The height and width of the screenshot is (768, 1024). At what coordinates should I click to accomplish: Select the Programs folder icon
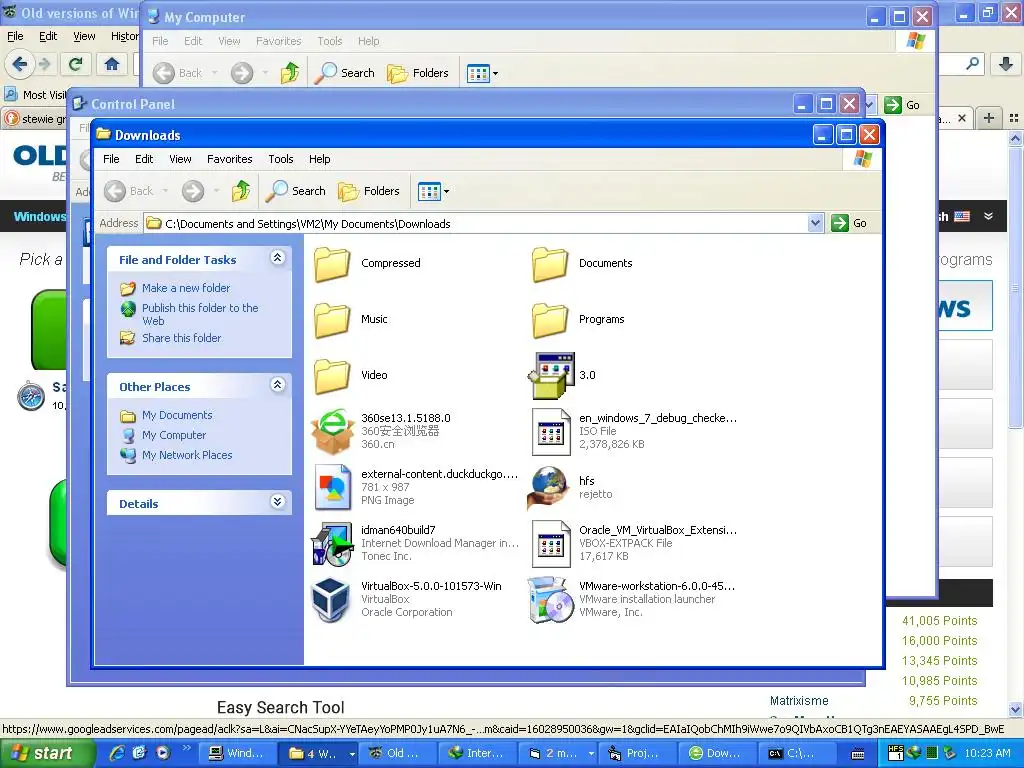550,320
